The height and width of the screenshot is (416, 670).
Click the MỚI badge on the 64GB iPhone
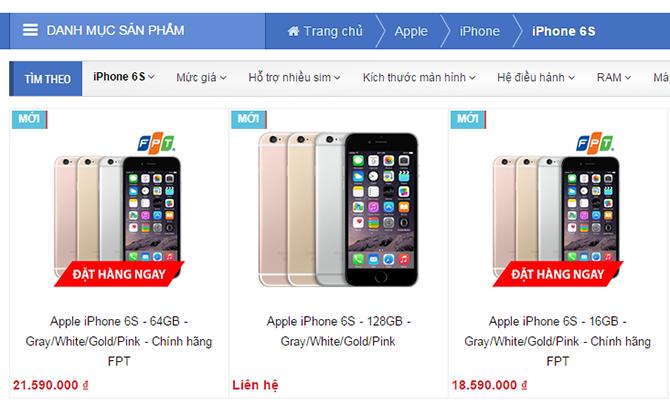(x=29, y=119)
